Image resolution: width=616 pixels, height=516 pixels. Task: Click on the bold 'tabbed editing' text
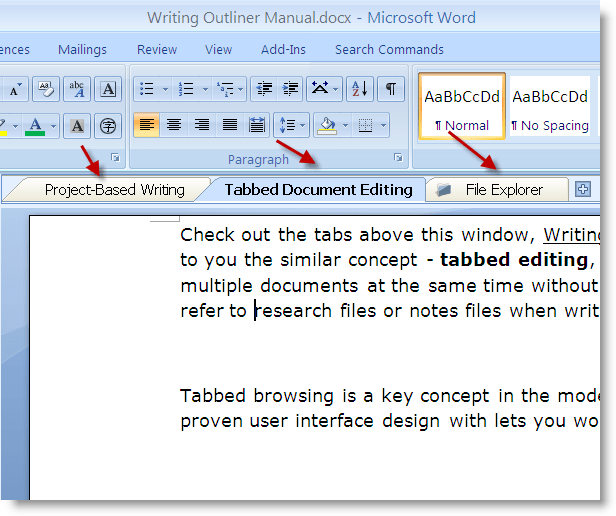click(x=514, y=260)
